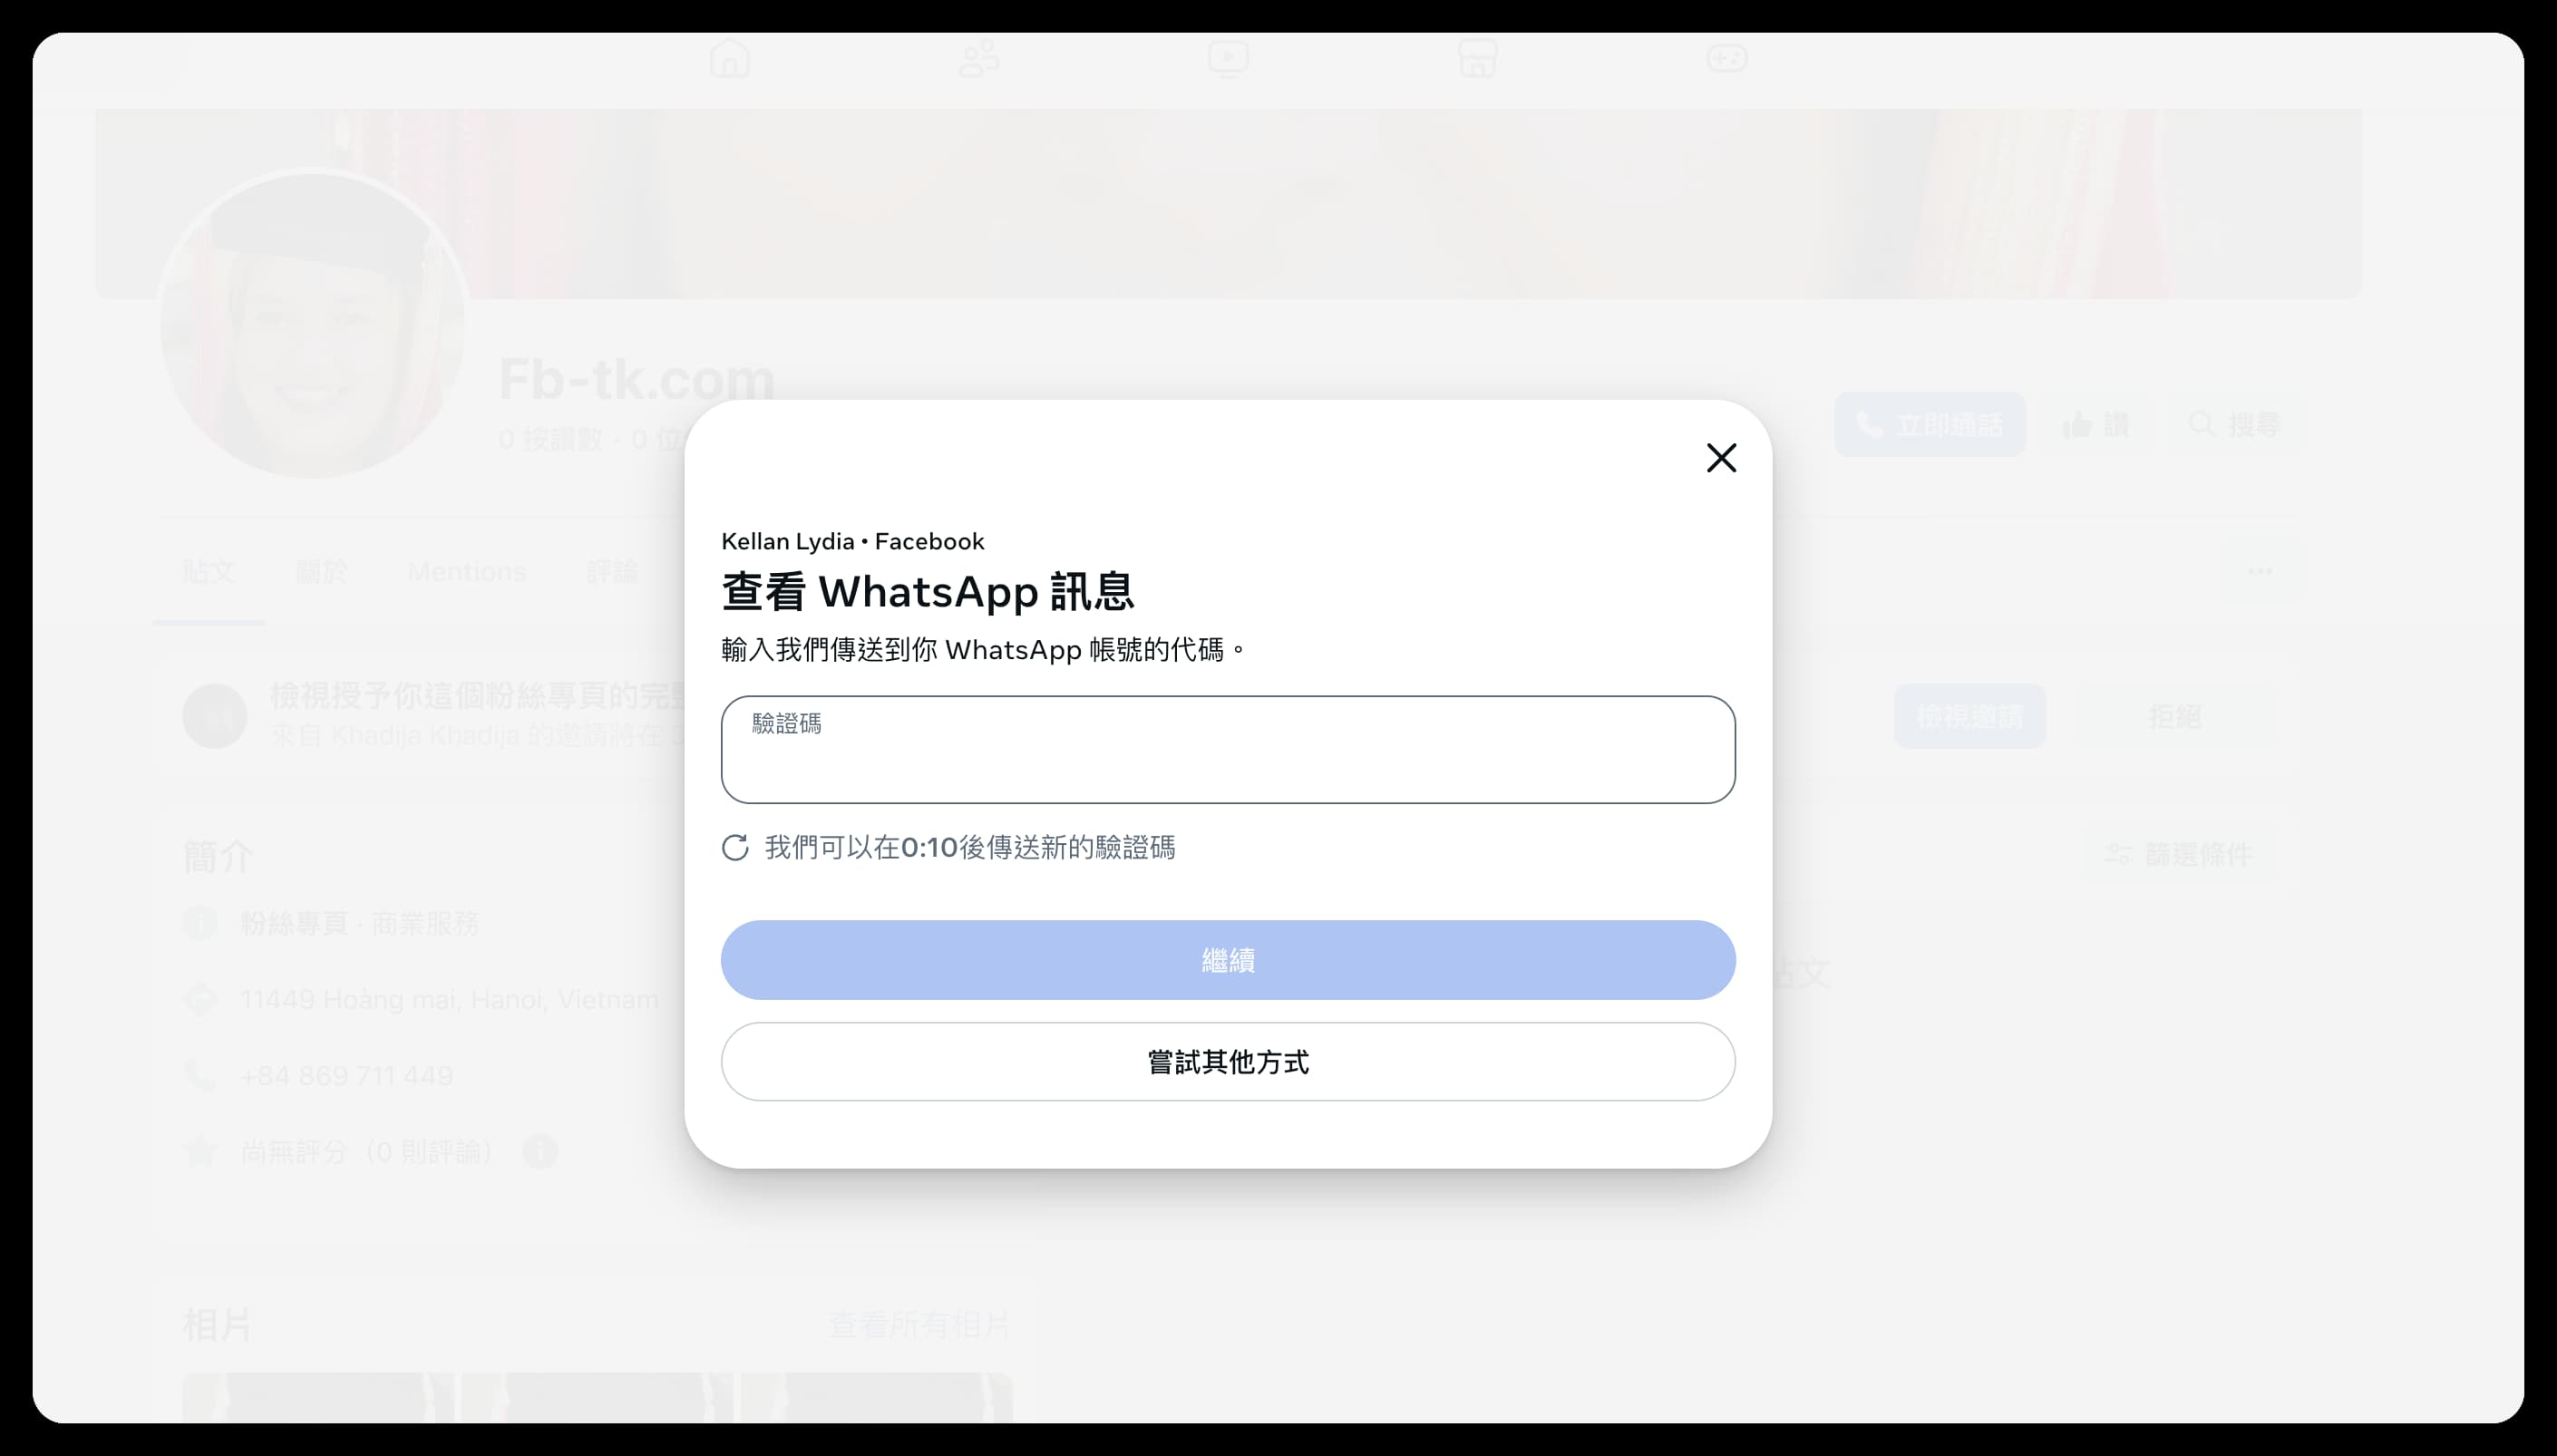This screenshot has height=1456, width=2557.
Task: Click the 驗證碼 verification code field
Action: (1228, 749)
